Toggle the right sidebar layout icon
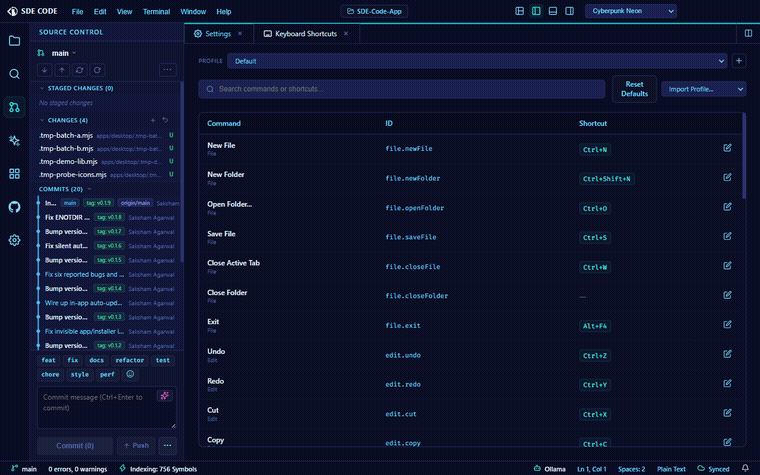This screenshot has height=475, width=760. pyautogui.click(x=570, y=11)
